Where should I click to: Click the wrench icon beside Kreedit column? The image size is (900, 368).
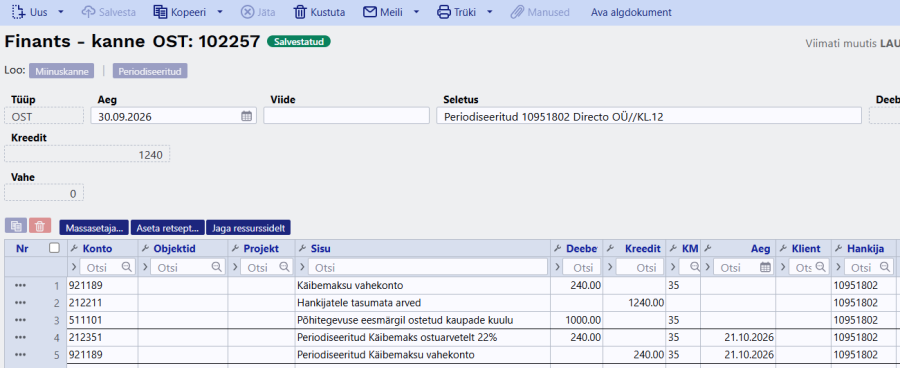(610, 249)
